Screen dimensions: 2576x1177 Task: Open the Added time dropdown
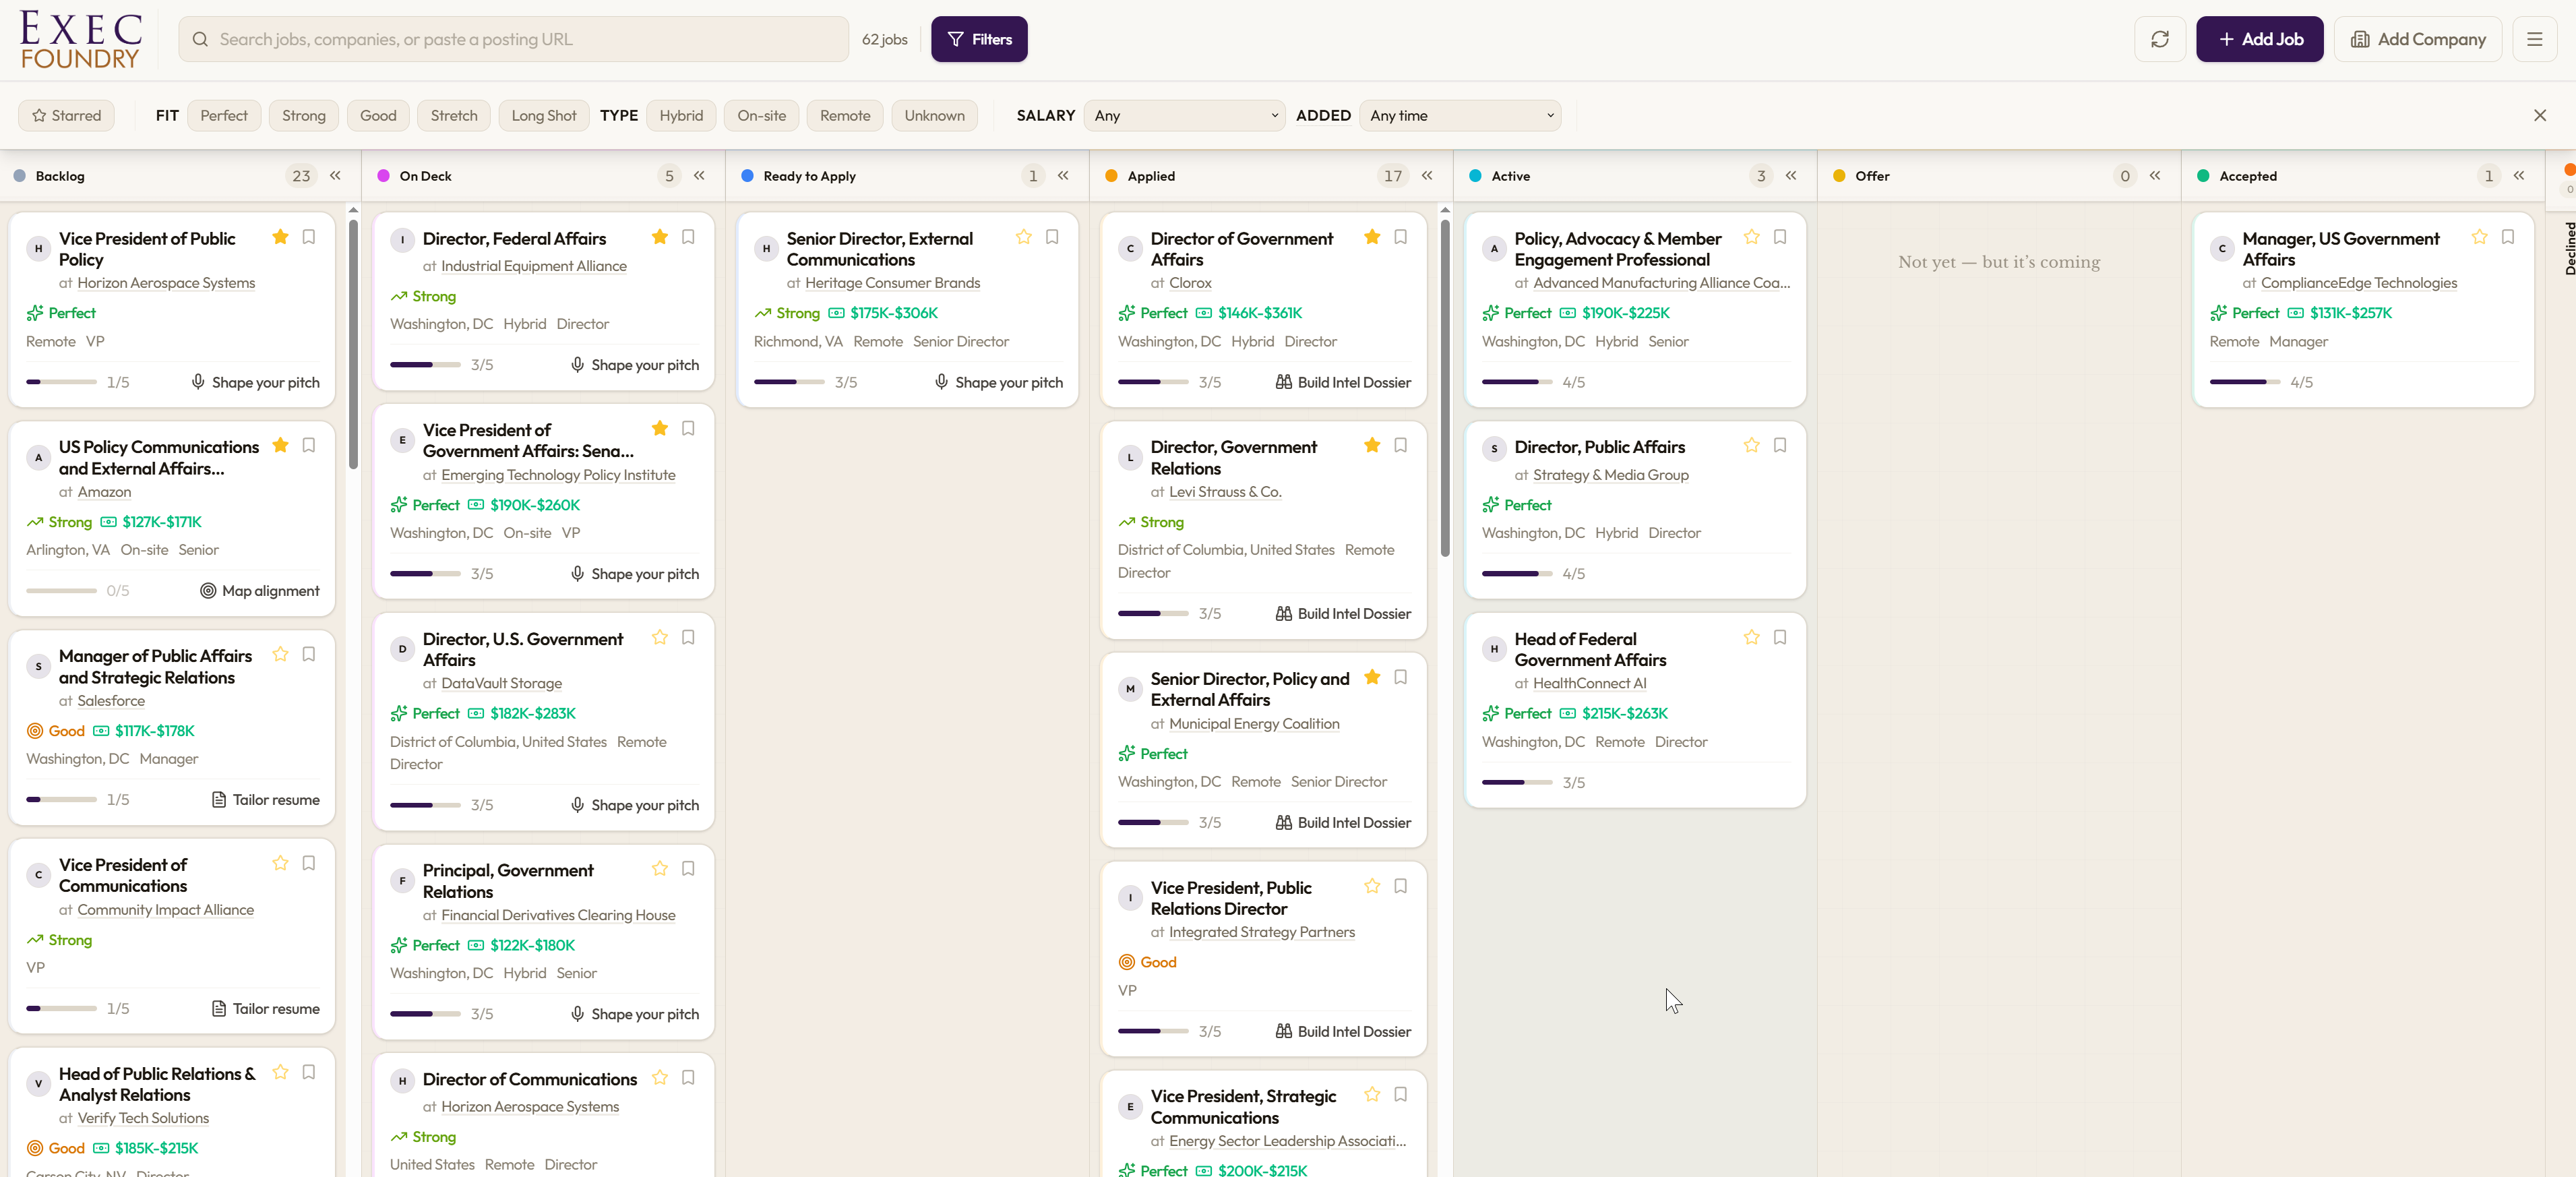tap(1460, 115)
